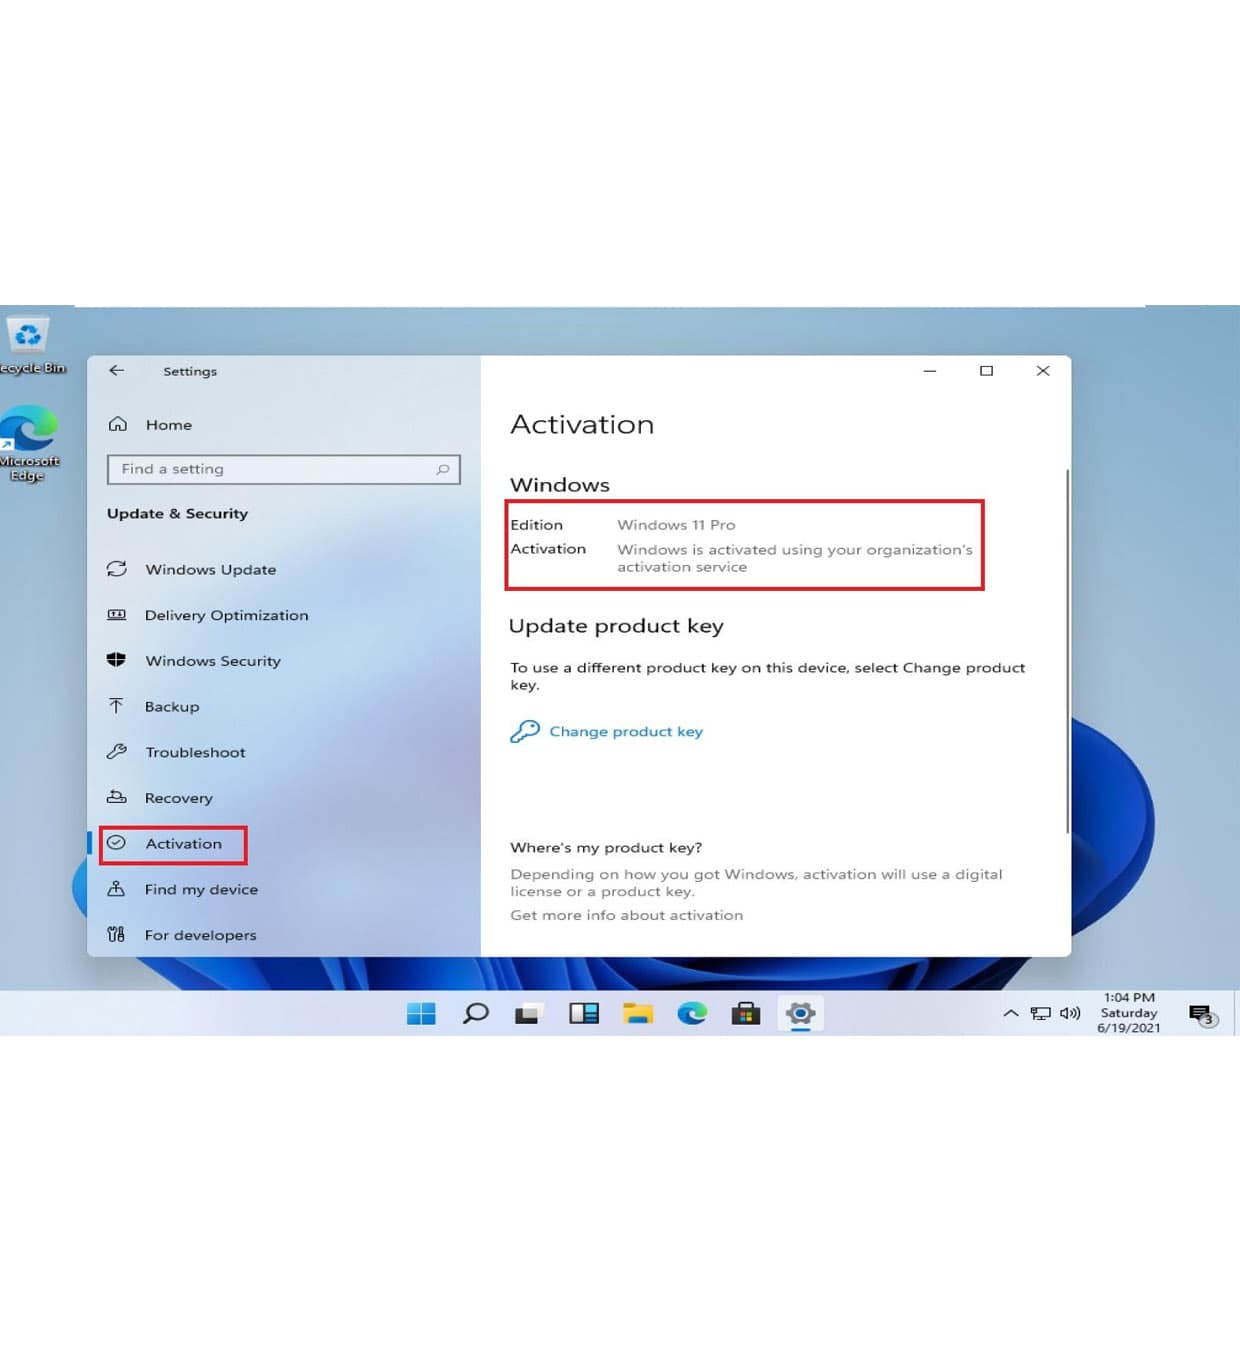Viewport: 1240px width, 1360px height.
Task: Select Windows Update in the sidebar
Action: pyautogui.click(x=210, y=569)
